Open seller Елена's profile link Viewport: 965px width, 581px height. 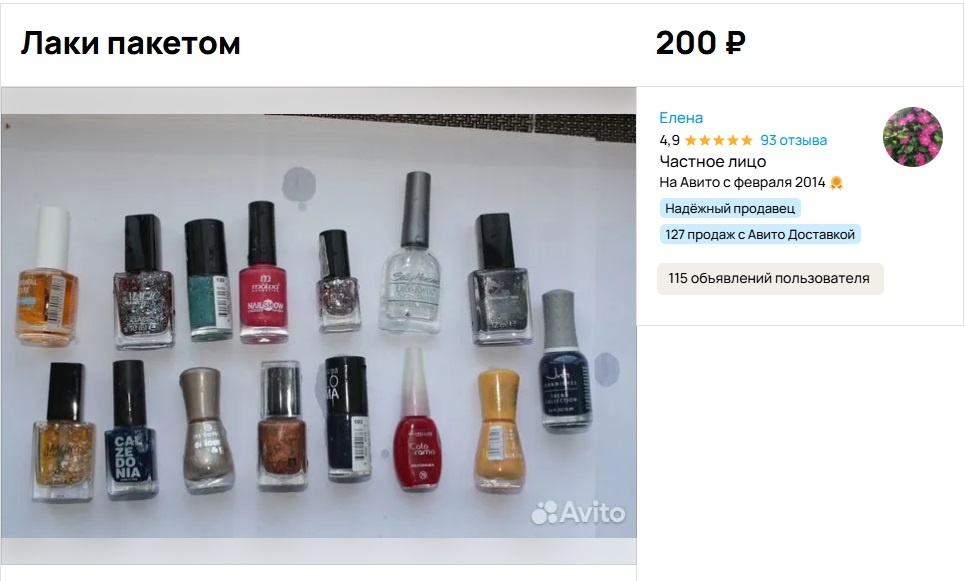(681, 118)
